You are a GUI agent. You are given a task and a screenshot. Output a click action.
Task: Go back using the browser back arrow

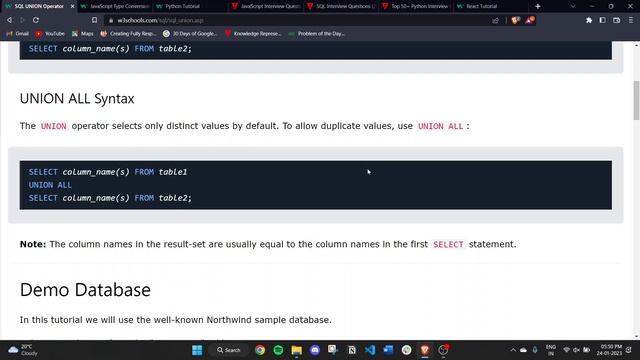(9, 20)
